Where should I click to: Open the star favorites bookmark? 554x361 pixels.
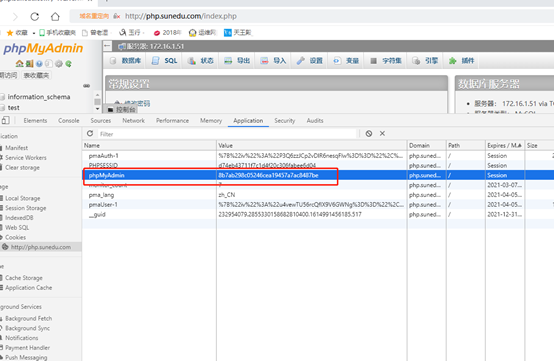tap(17, 32)
